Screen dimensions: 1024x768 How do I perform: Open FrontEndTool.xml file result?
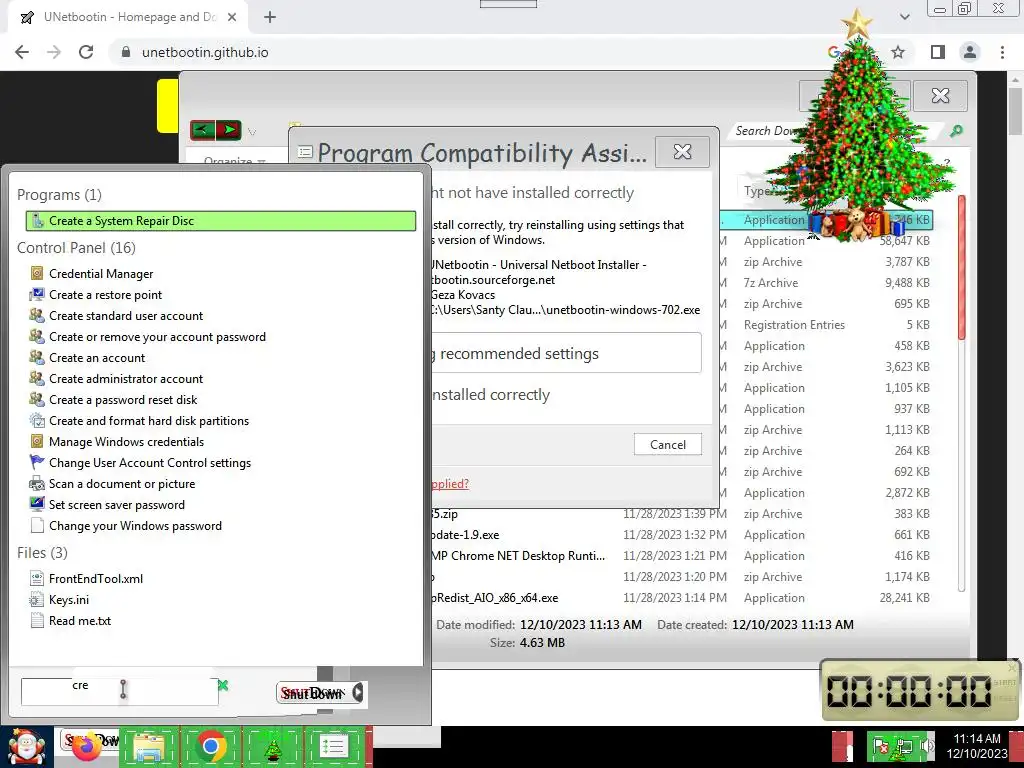point(96,579)
